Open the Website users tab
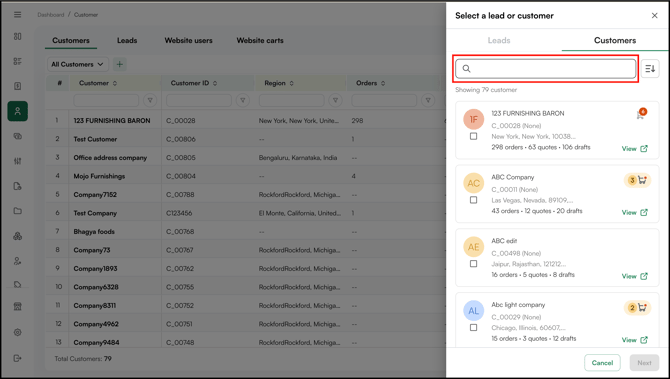 188,41
